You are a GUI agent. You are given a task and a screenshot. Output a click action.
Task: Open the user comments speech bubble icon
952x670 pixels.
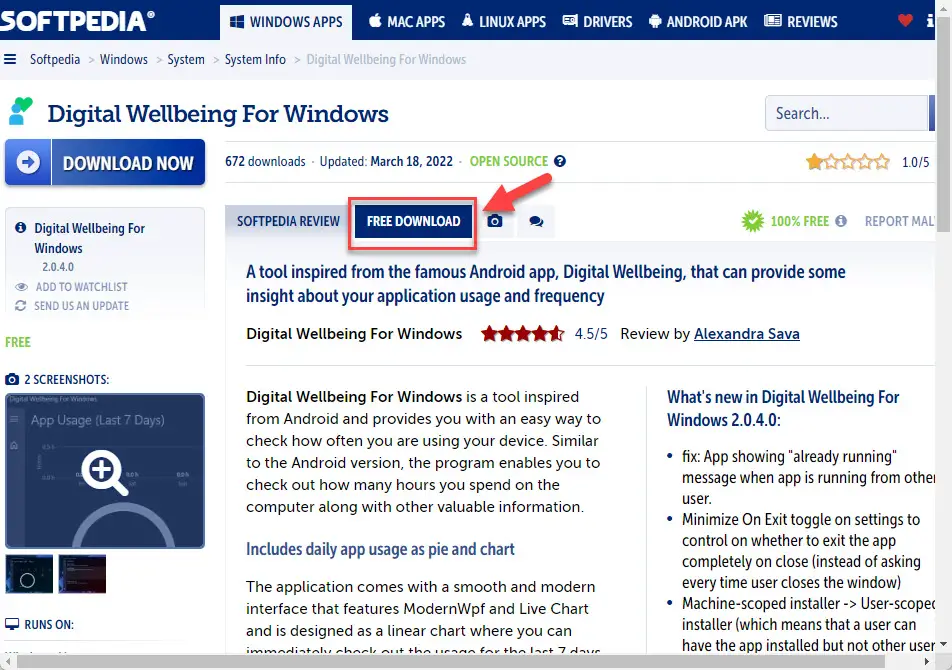[536, 221]
